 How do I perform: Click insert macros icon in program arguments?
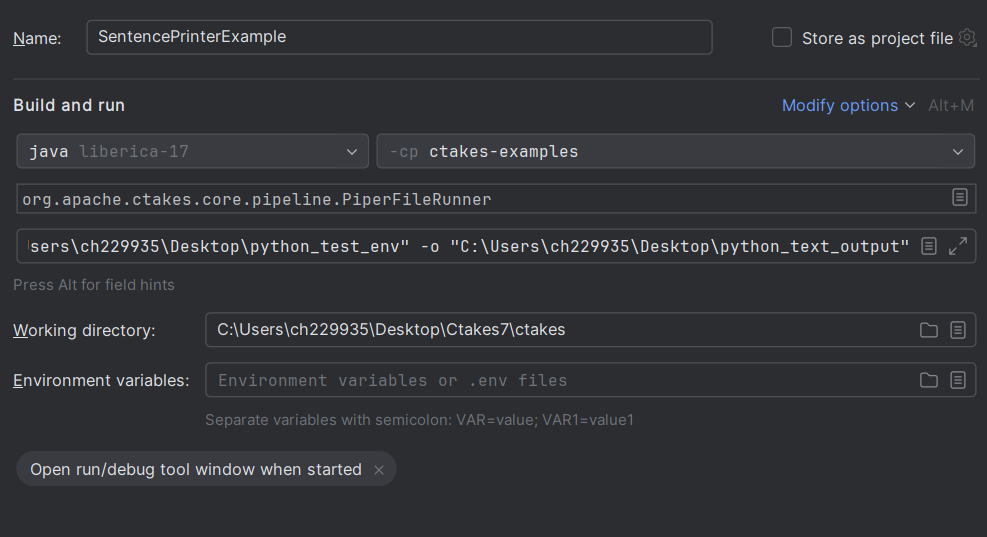coord(928,246)
